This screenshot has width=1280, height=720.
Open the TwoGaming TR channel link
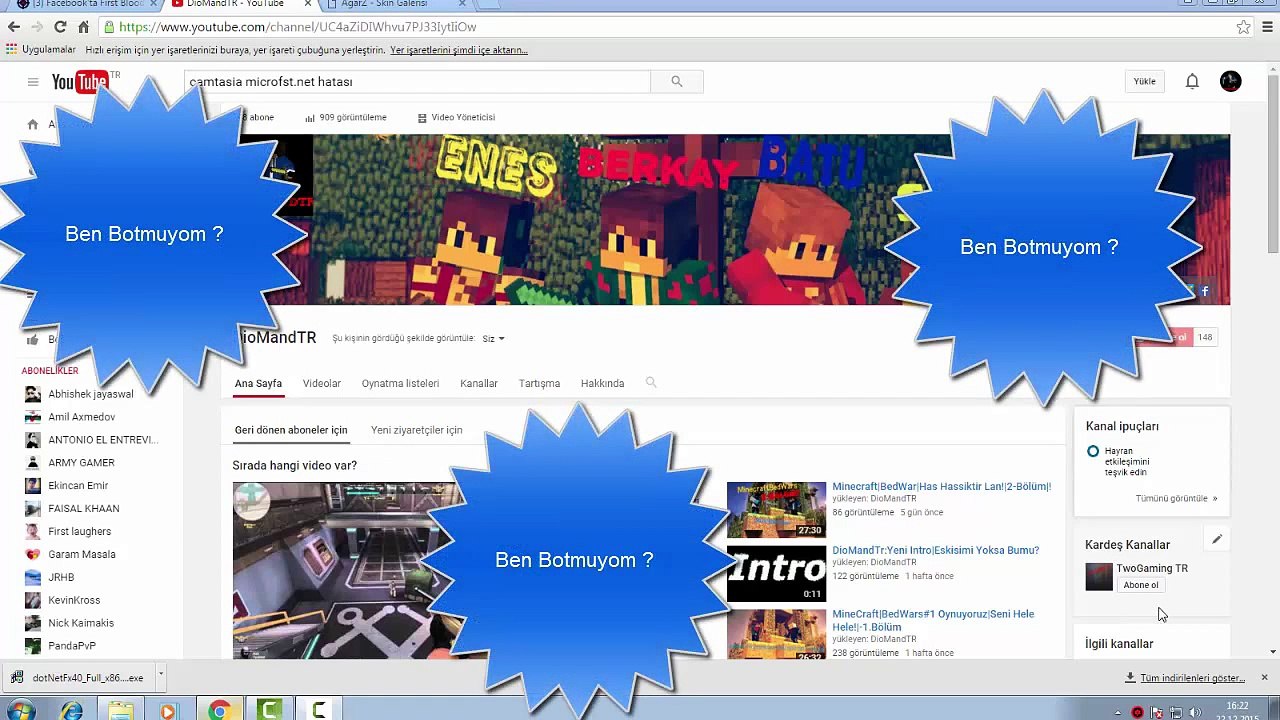coord(1152,568)
